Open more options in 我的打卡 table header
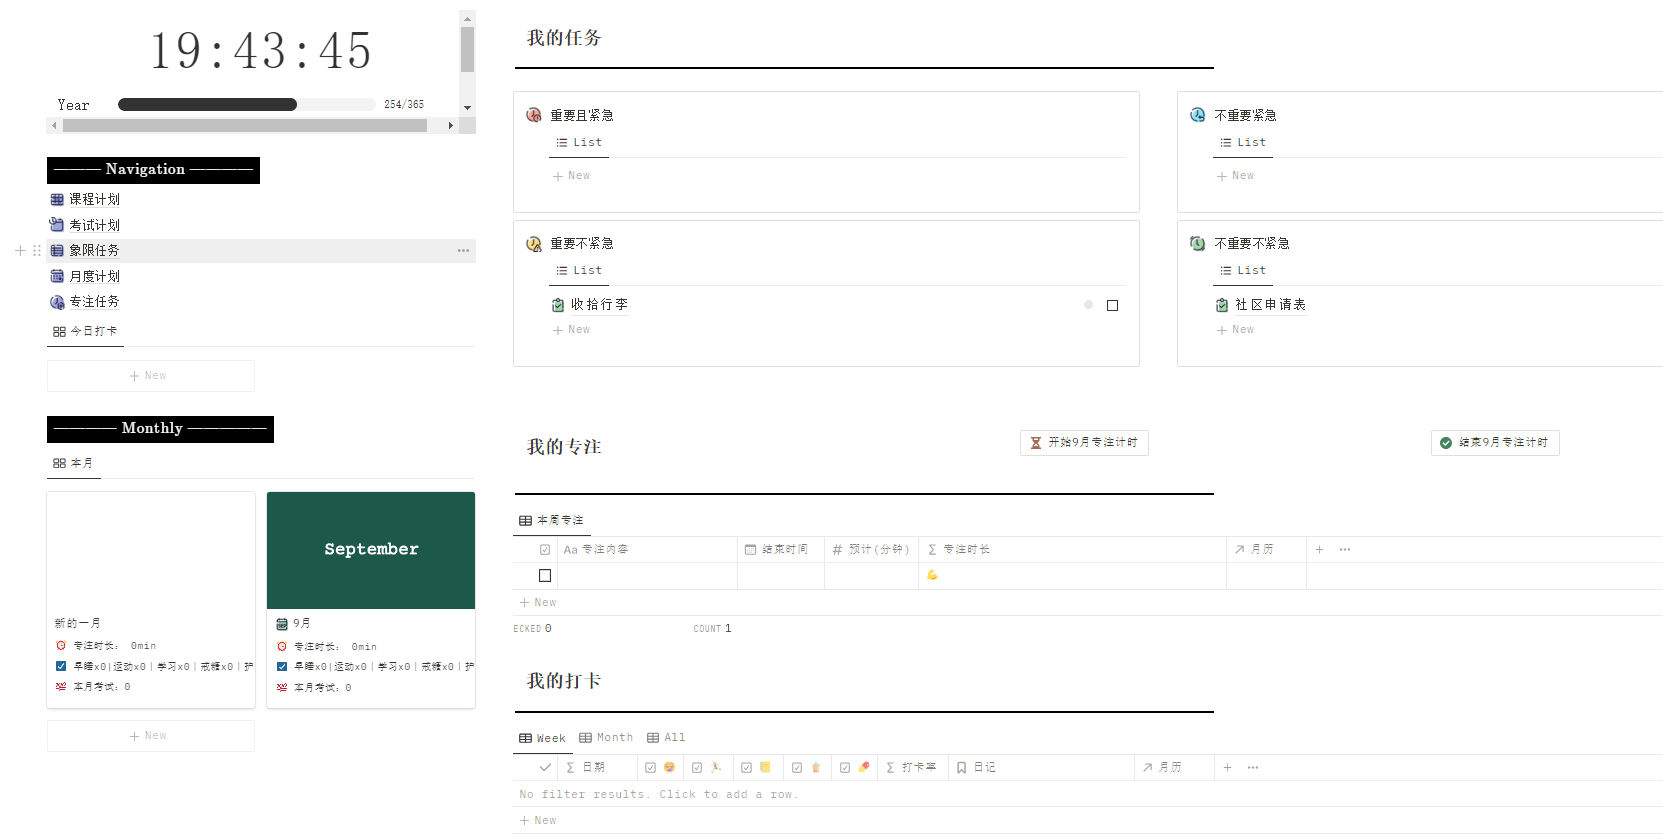This screenshot has height=839, width=1663. coord(1253,767)
